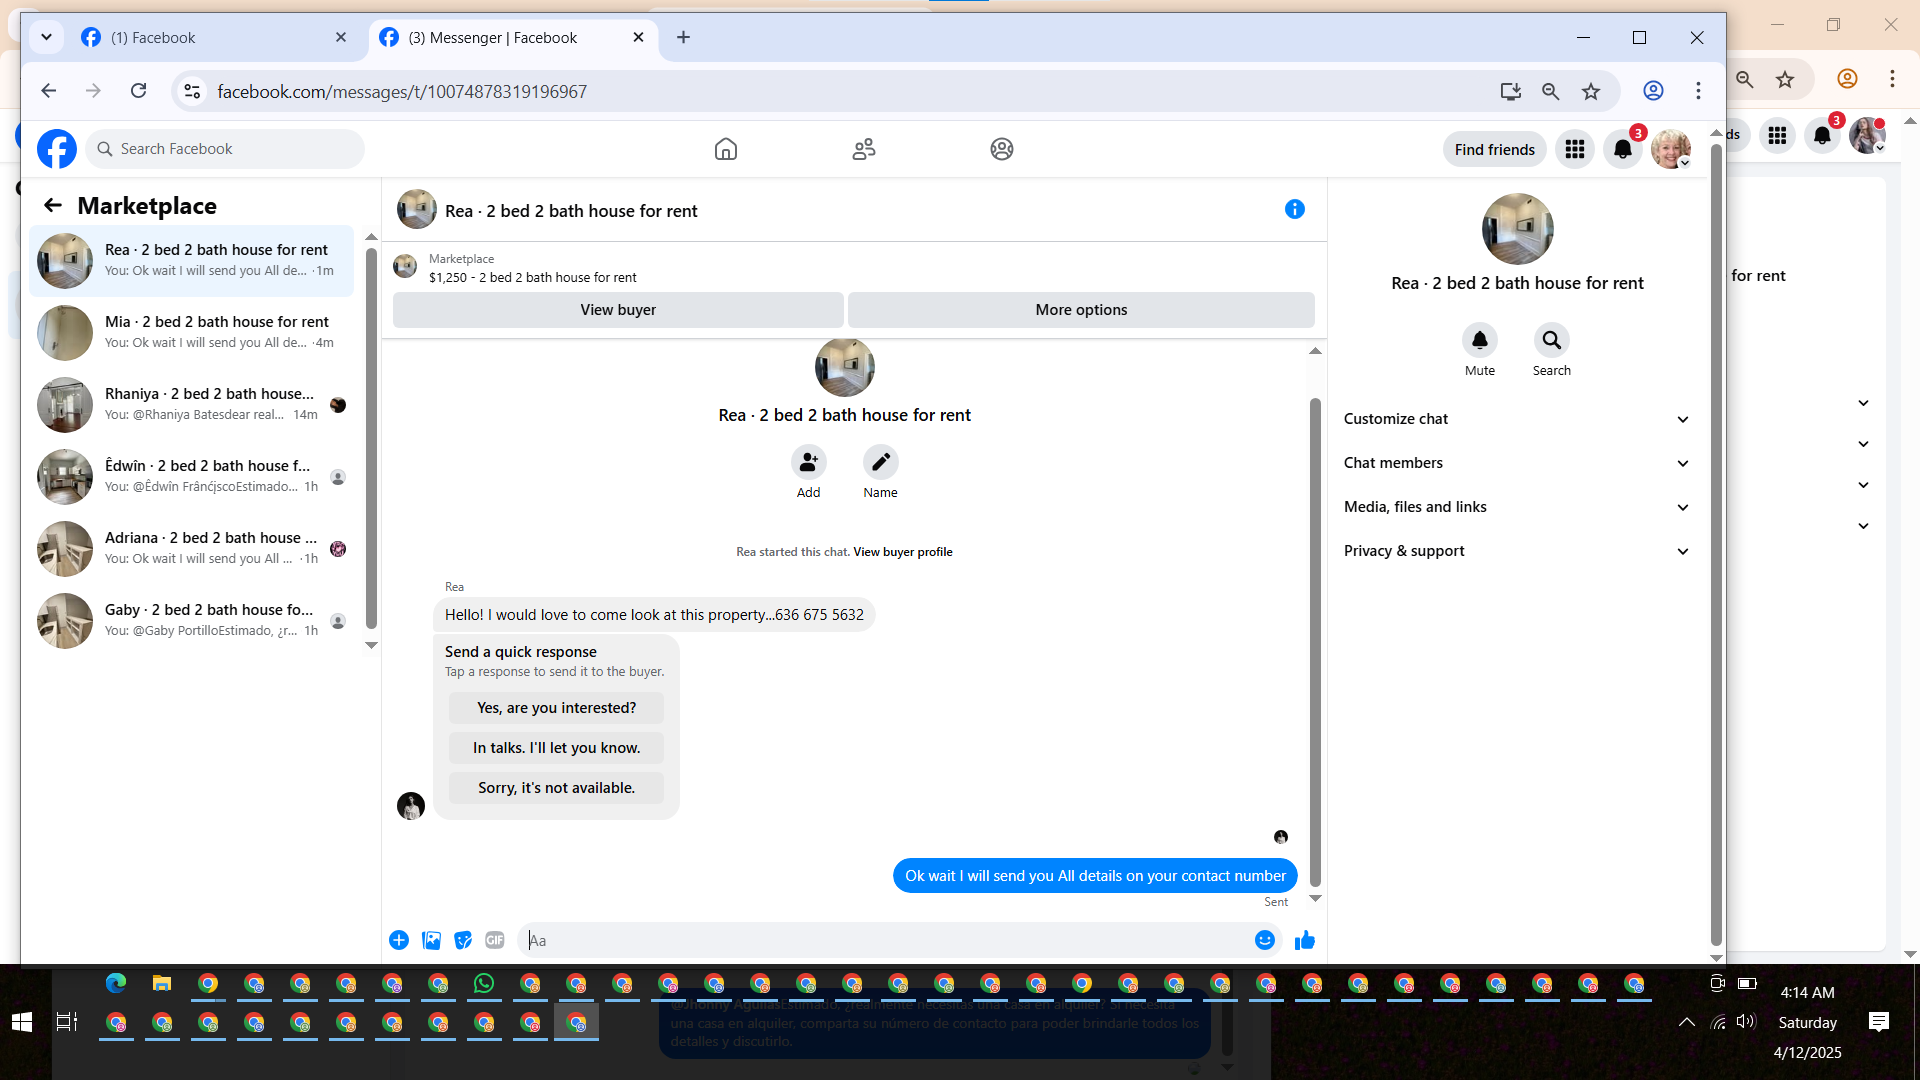Search in conversation magnifier icon
Screen dimensions: 1920x1080
[1551, 340]
